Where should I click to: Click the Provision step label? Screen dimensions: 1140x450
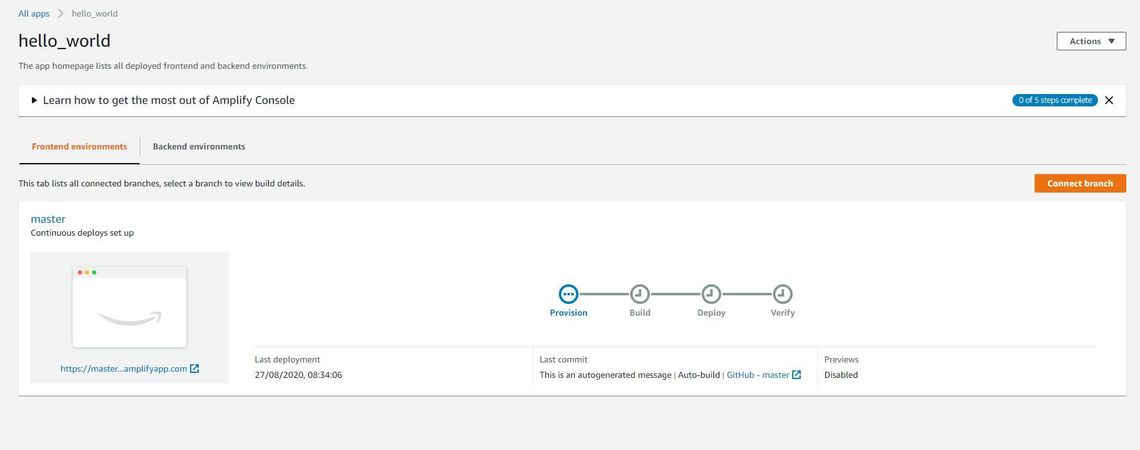coord(568,313)
